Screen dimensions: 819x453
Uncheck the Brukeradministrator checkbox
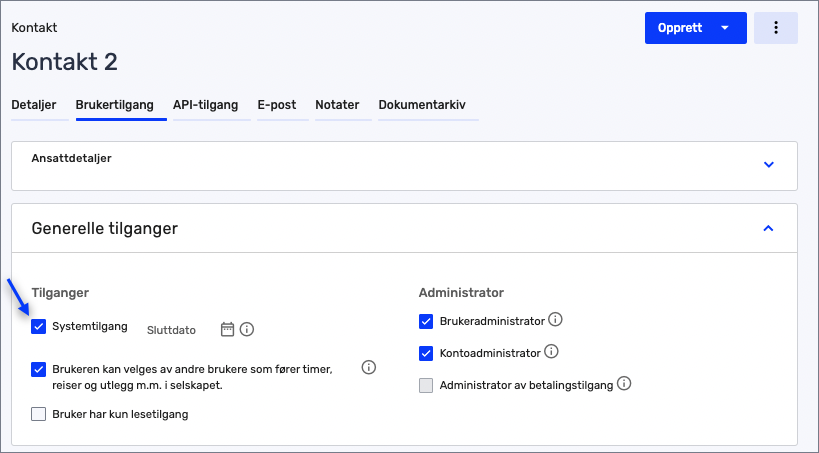[426, 322]
